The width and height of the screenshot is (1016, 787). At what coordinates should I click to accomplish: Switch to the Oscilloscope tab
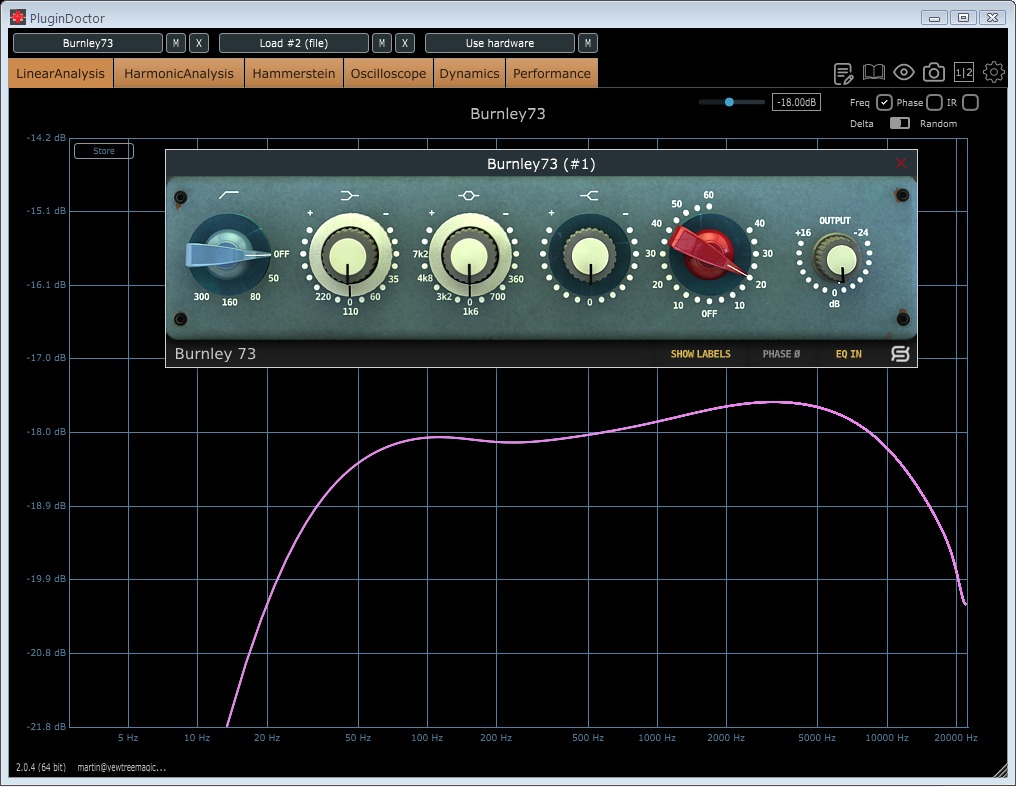[388, 74]
